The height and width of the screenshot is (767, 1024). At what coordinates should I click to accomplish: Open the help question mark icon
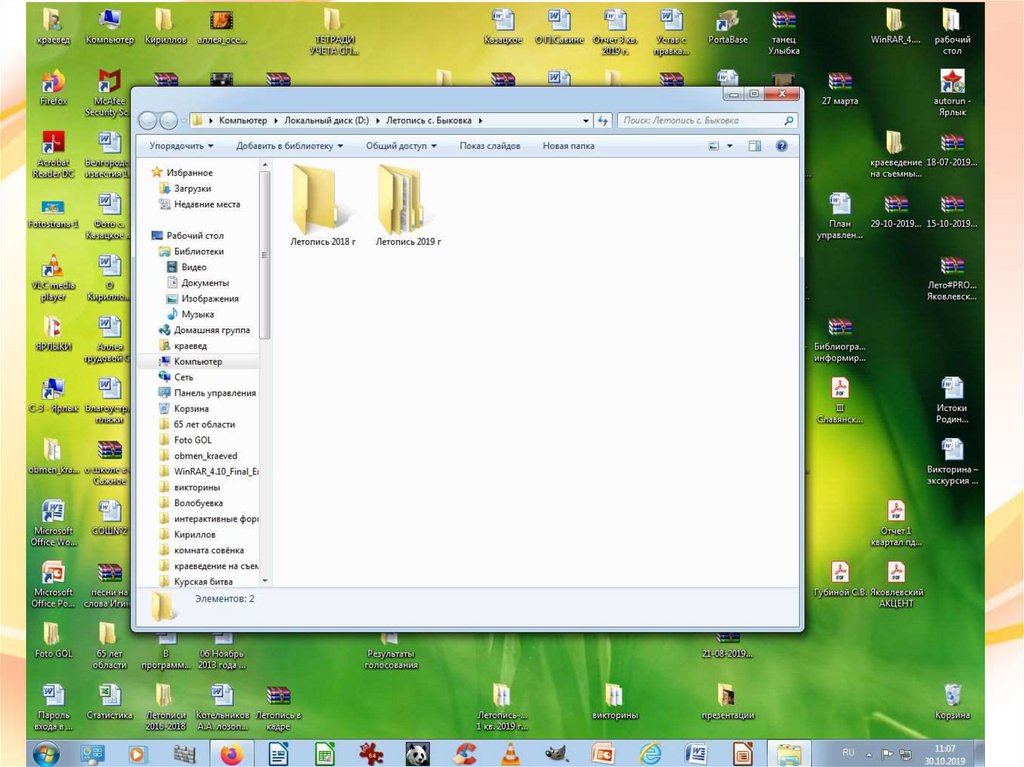point(781,146)
